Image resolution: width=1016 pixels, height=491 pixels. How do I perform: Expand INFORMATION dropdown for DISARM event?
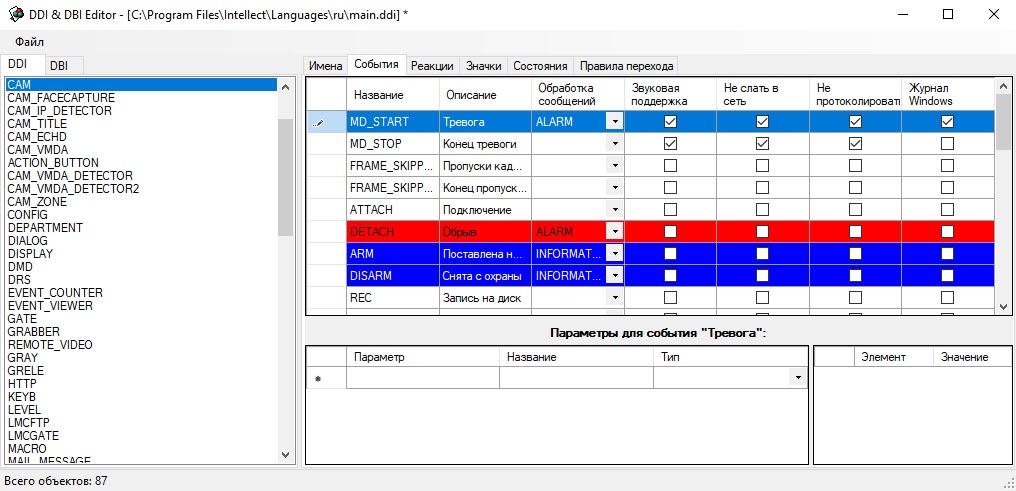click(615, 275)
